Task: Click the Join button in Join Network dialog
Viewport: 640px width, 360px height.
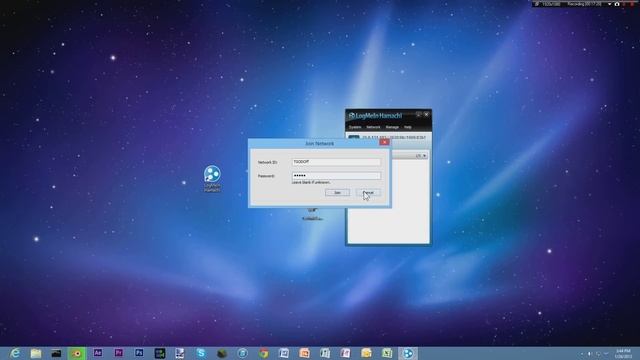Action: point(337,192)
